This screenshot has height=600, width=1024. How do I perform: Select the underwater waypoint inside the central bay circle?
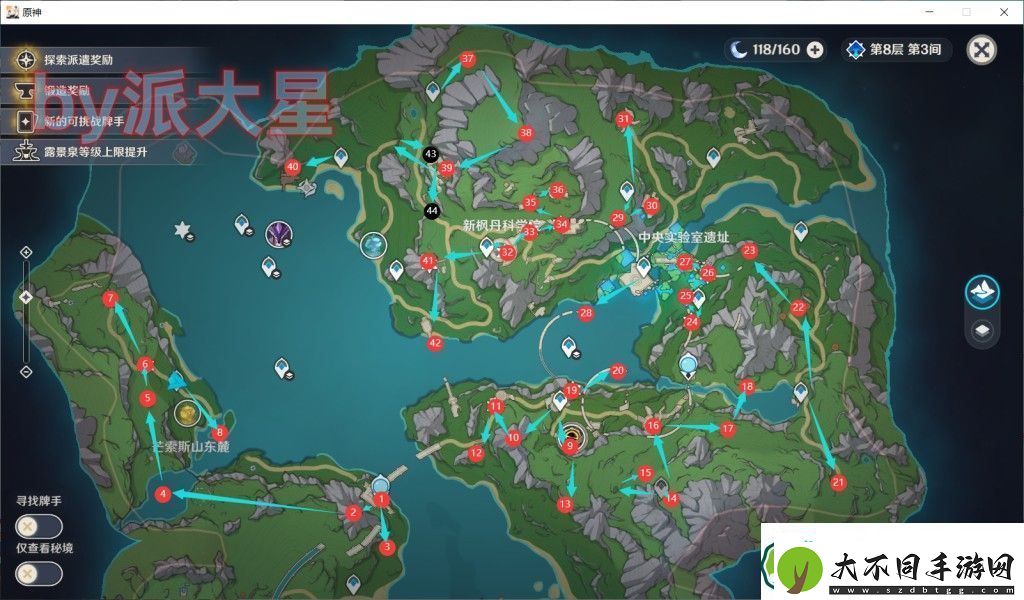569,347
